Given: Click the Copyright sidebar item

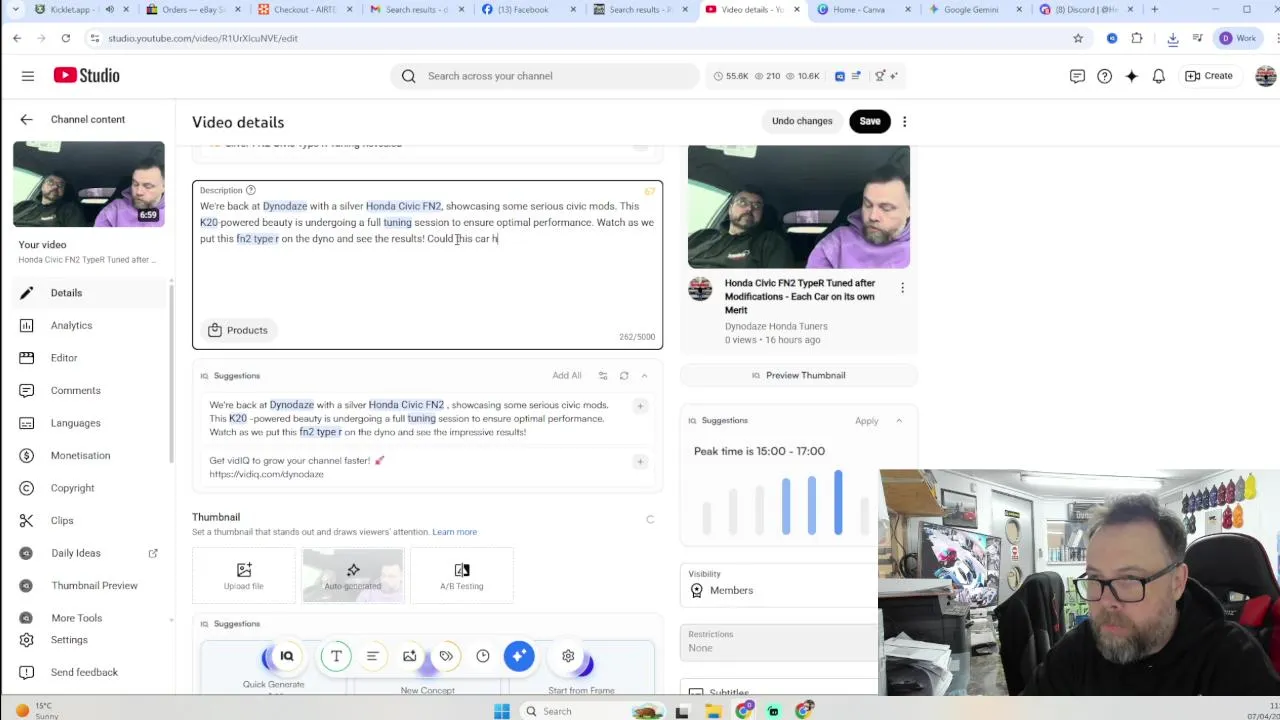Looking at the screenshot, I should click(72, 488).
